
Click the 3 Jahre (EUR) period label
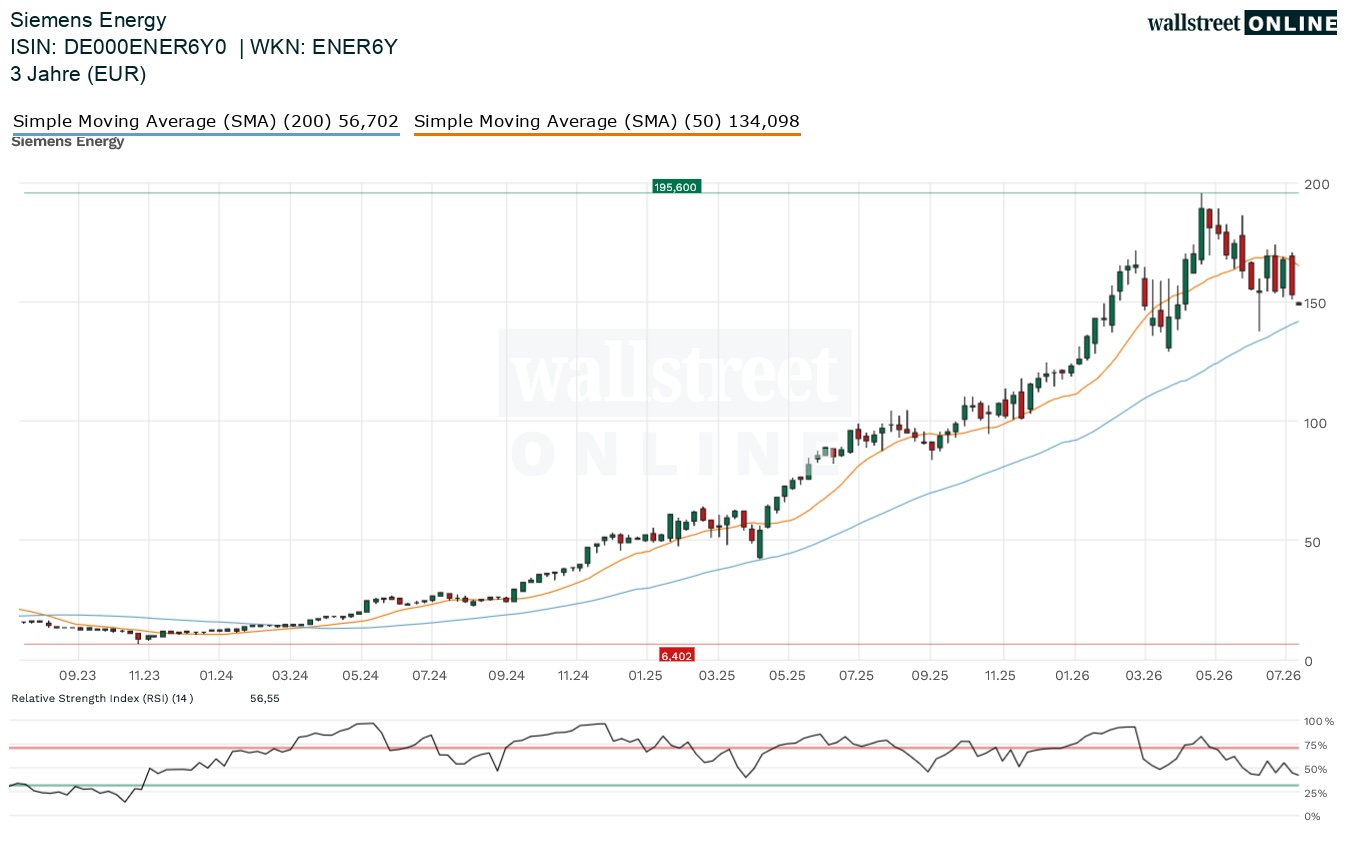point(78,74)
